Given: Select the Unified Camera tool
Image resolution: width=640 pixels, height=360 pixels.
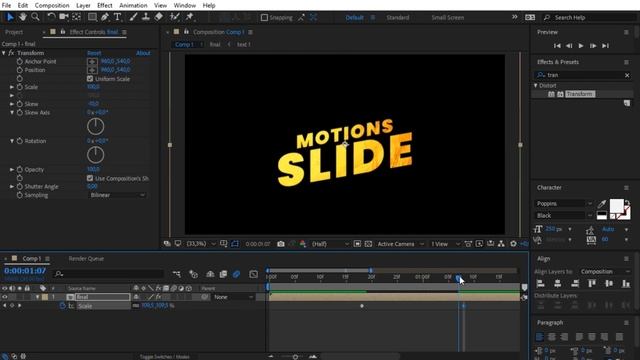Looking at the screenshot, I should (x=64, y=17).
